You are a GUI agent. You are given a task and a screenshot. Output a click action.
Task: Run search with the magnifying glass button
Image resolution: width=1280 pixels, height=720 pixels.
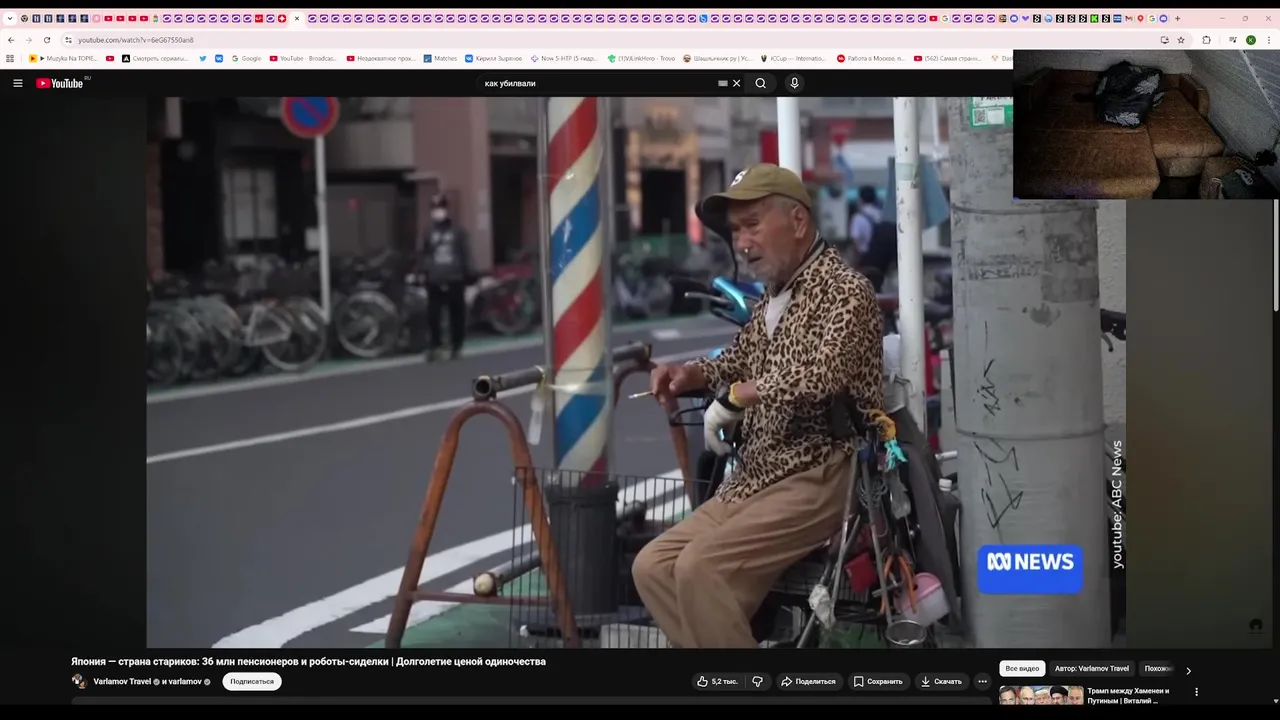click(x=761, y=83)
